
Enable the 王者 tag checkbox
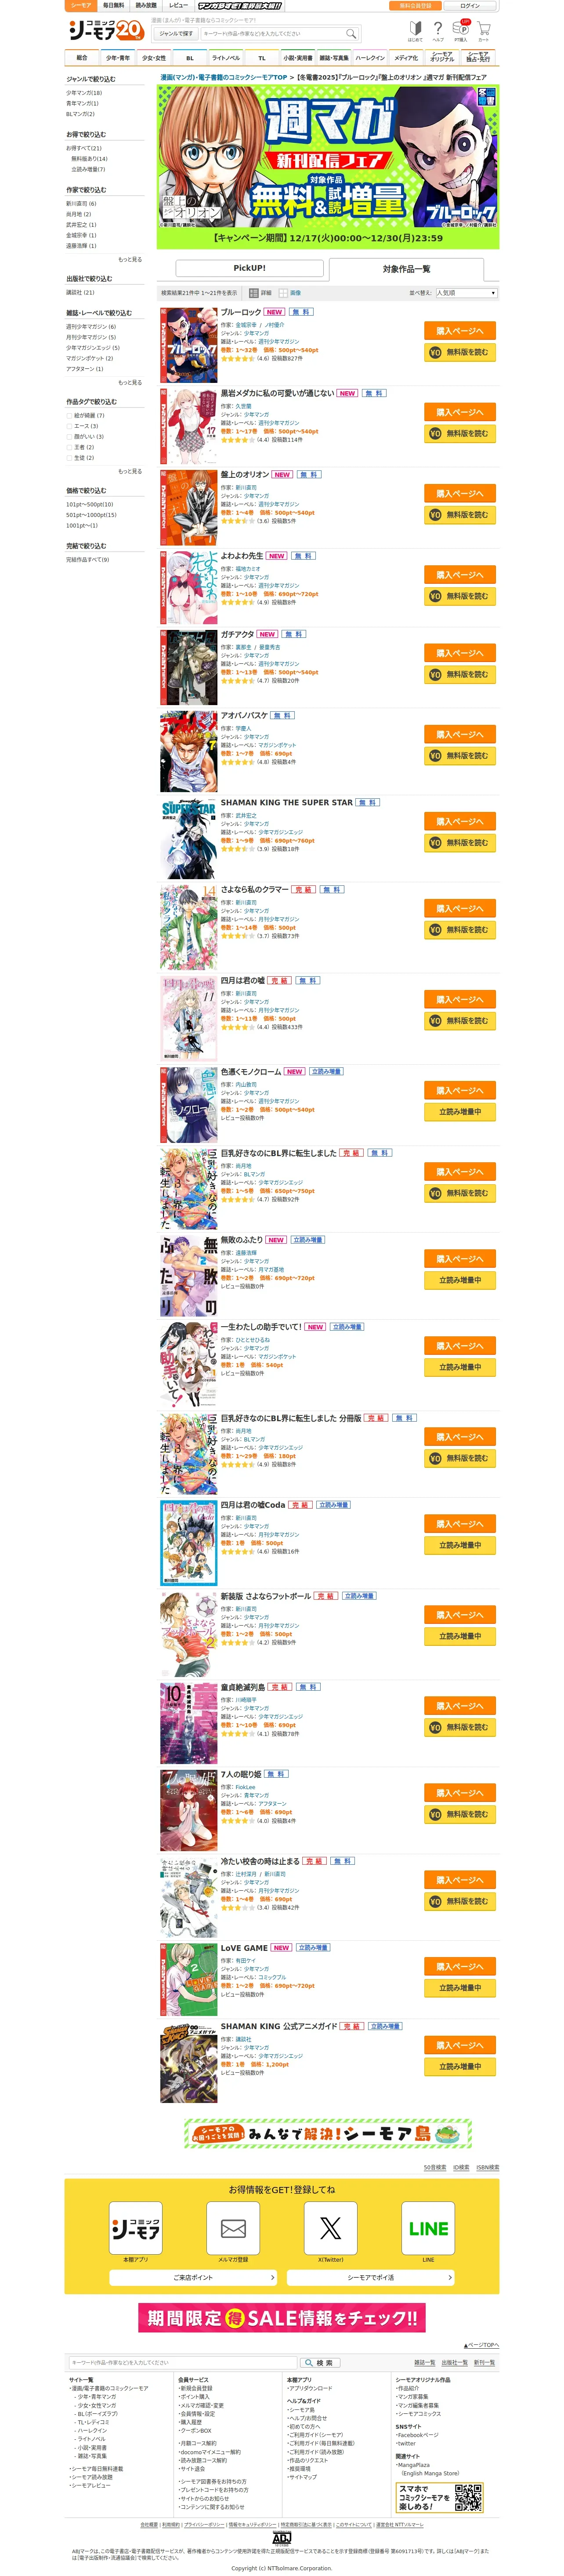(70, 447)
